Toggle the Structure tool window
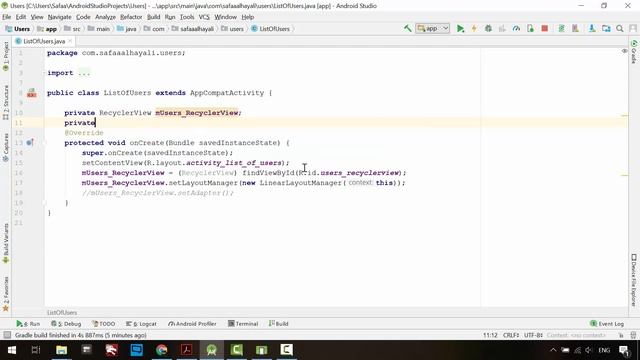This screenshot has height=360, width=640. (x=6, y=102)
